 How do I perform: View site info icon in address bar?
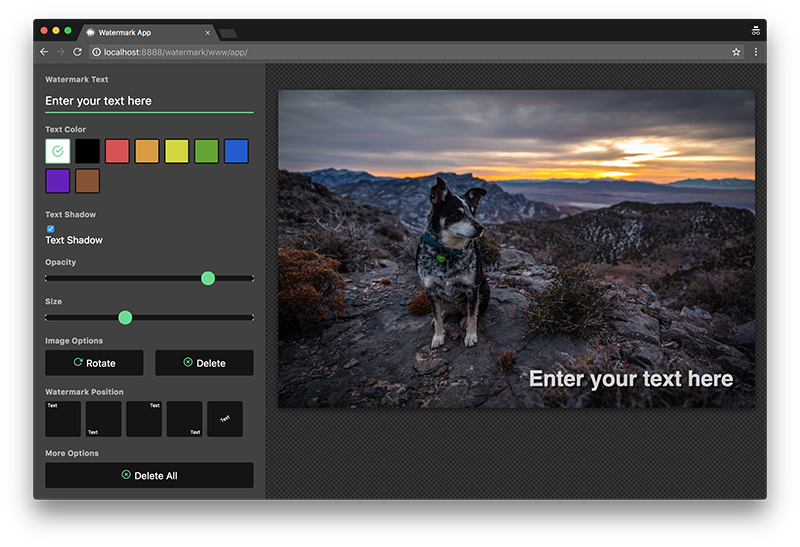[x=96, y=52]
